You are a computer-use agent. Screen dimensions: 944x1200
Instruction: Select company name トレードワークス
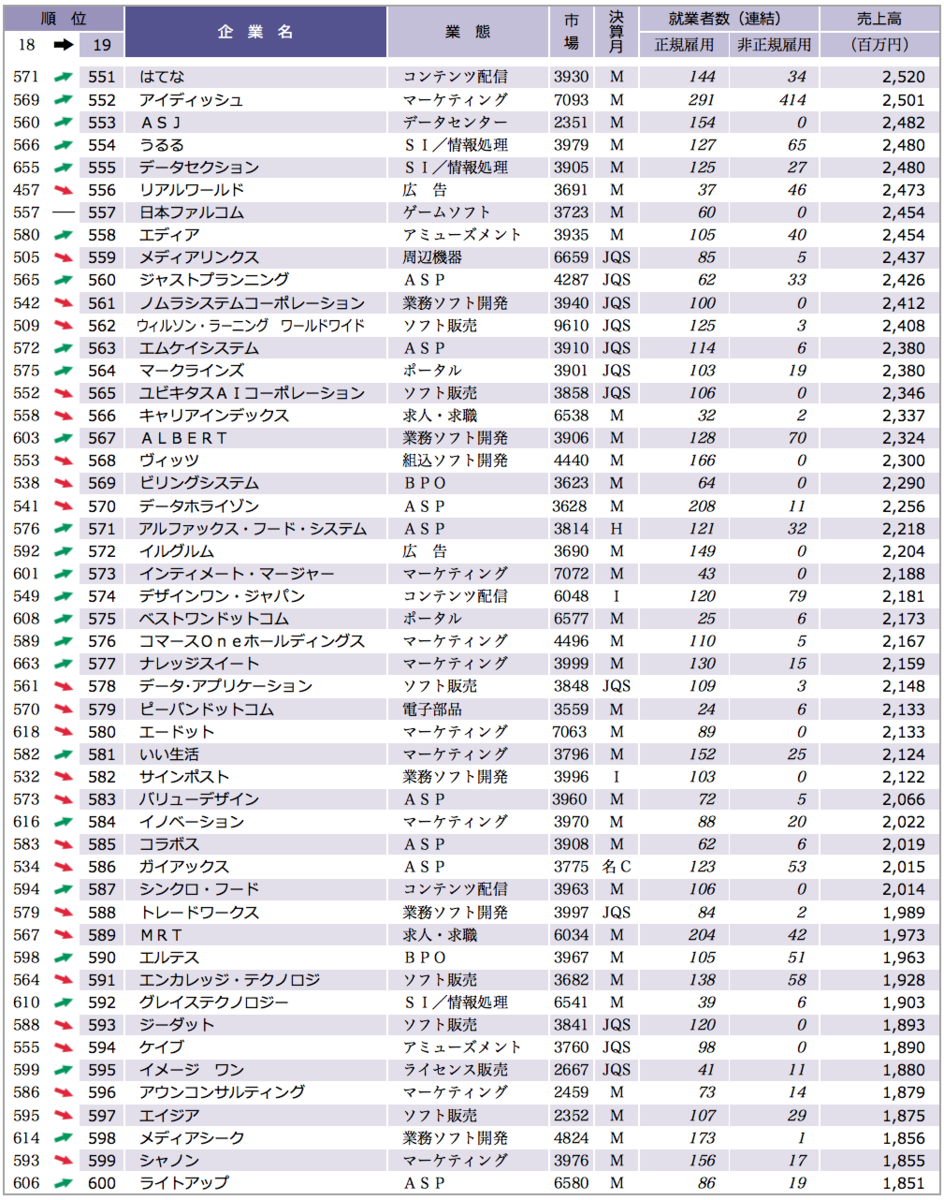click(200, 912)
